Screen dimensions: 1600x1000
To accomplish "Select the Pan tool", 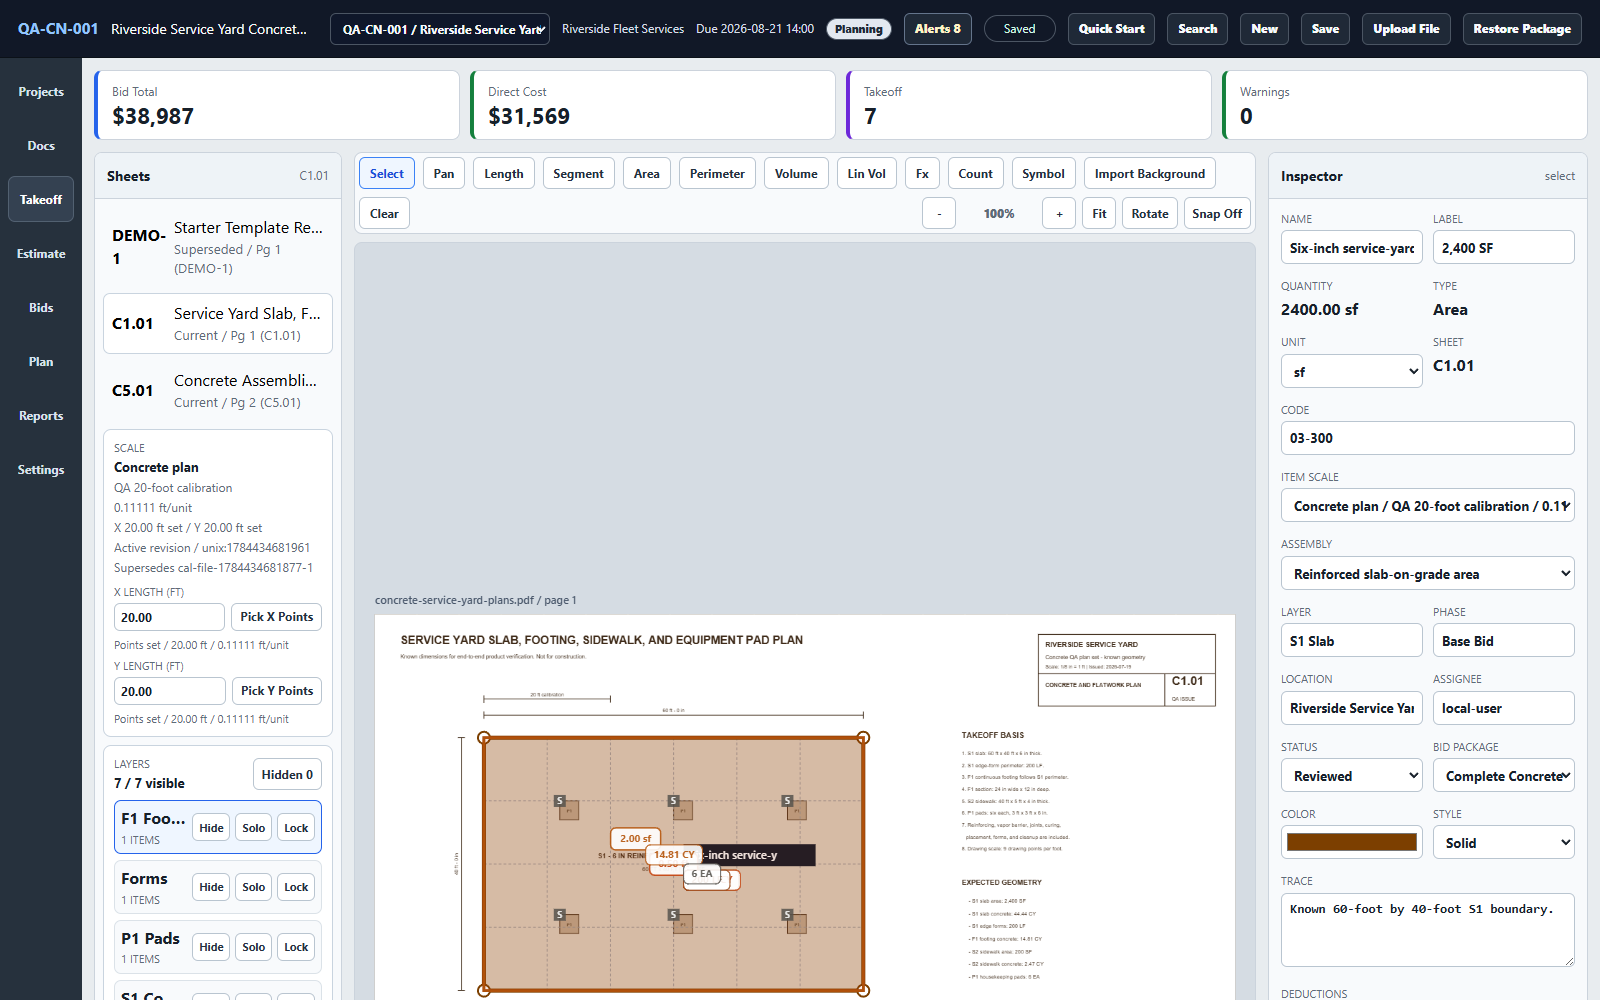I will (x=444, y=174).
